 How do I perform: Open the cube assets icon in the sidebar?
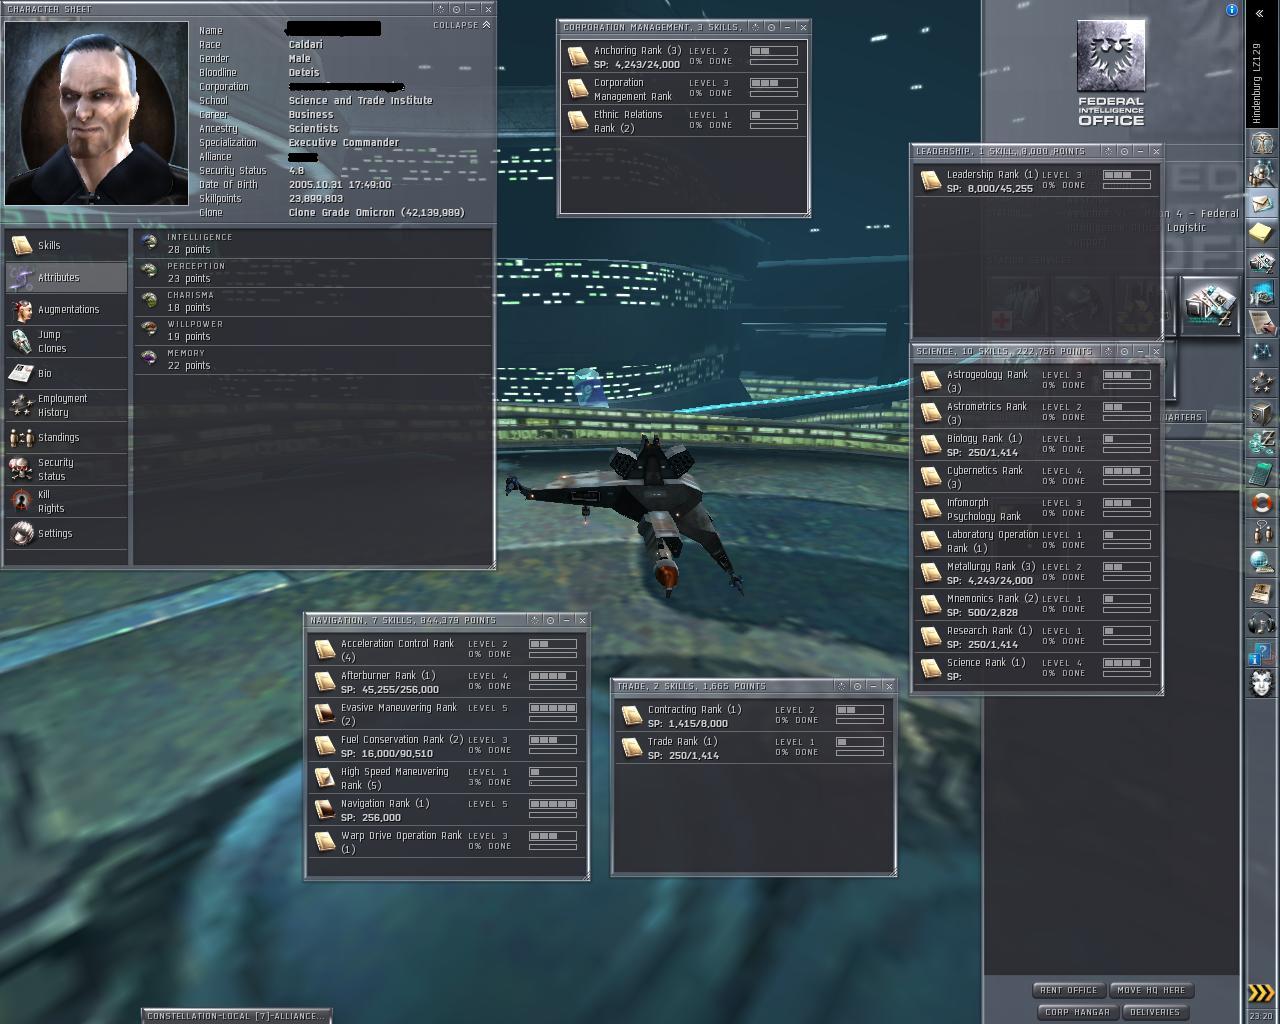[x=1262, y=413]
